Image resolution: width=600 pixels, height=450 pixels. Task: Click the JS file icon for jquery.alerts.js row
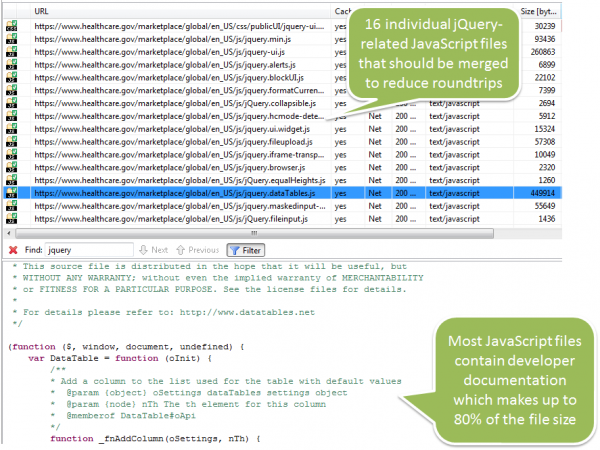pos(11,65)
